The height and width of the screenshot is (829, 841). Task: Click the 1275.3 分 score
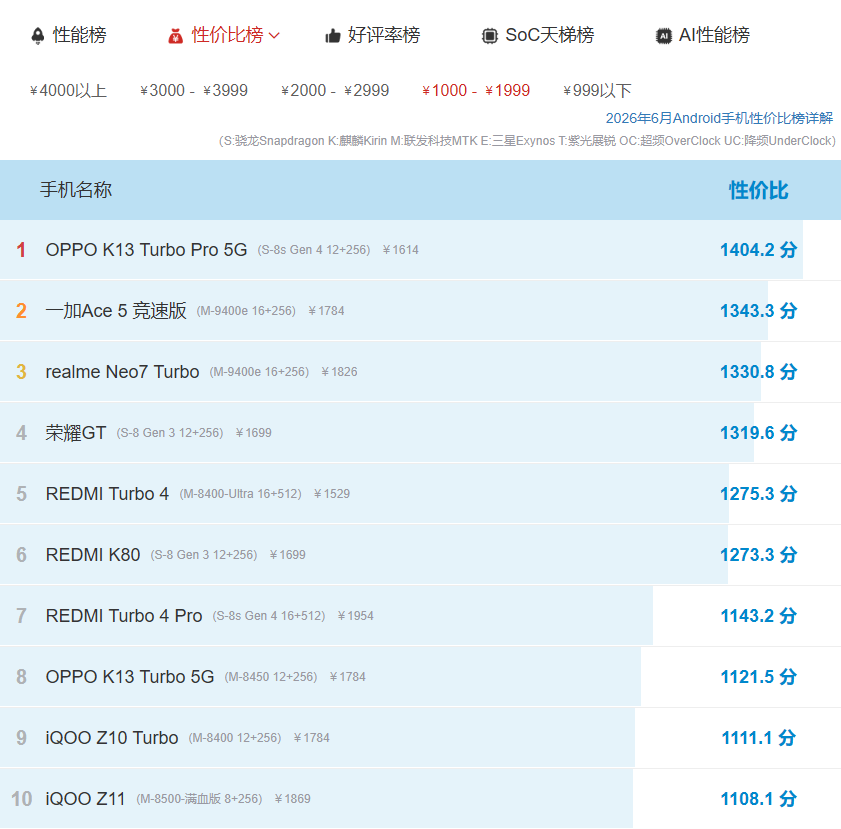pos(758,494)
